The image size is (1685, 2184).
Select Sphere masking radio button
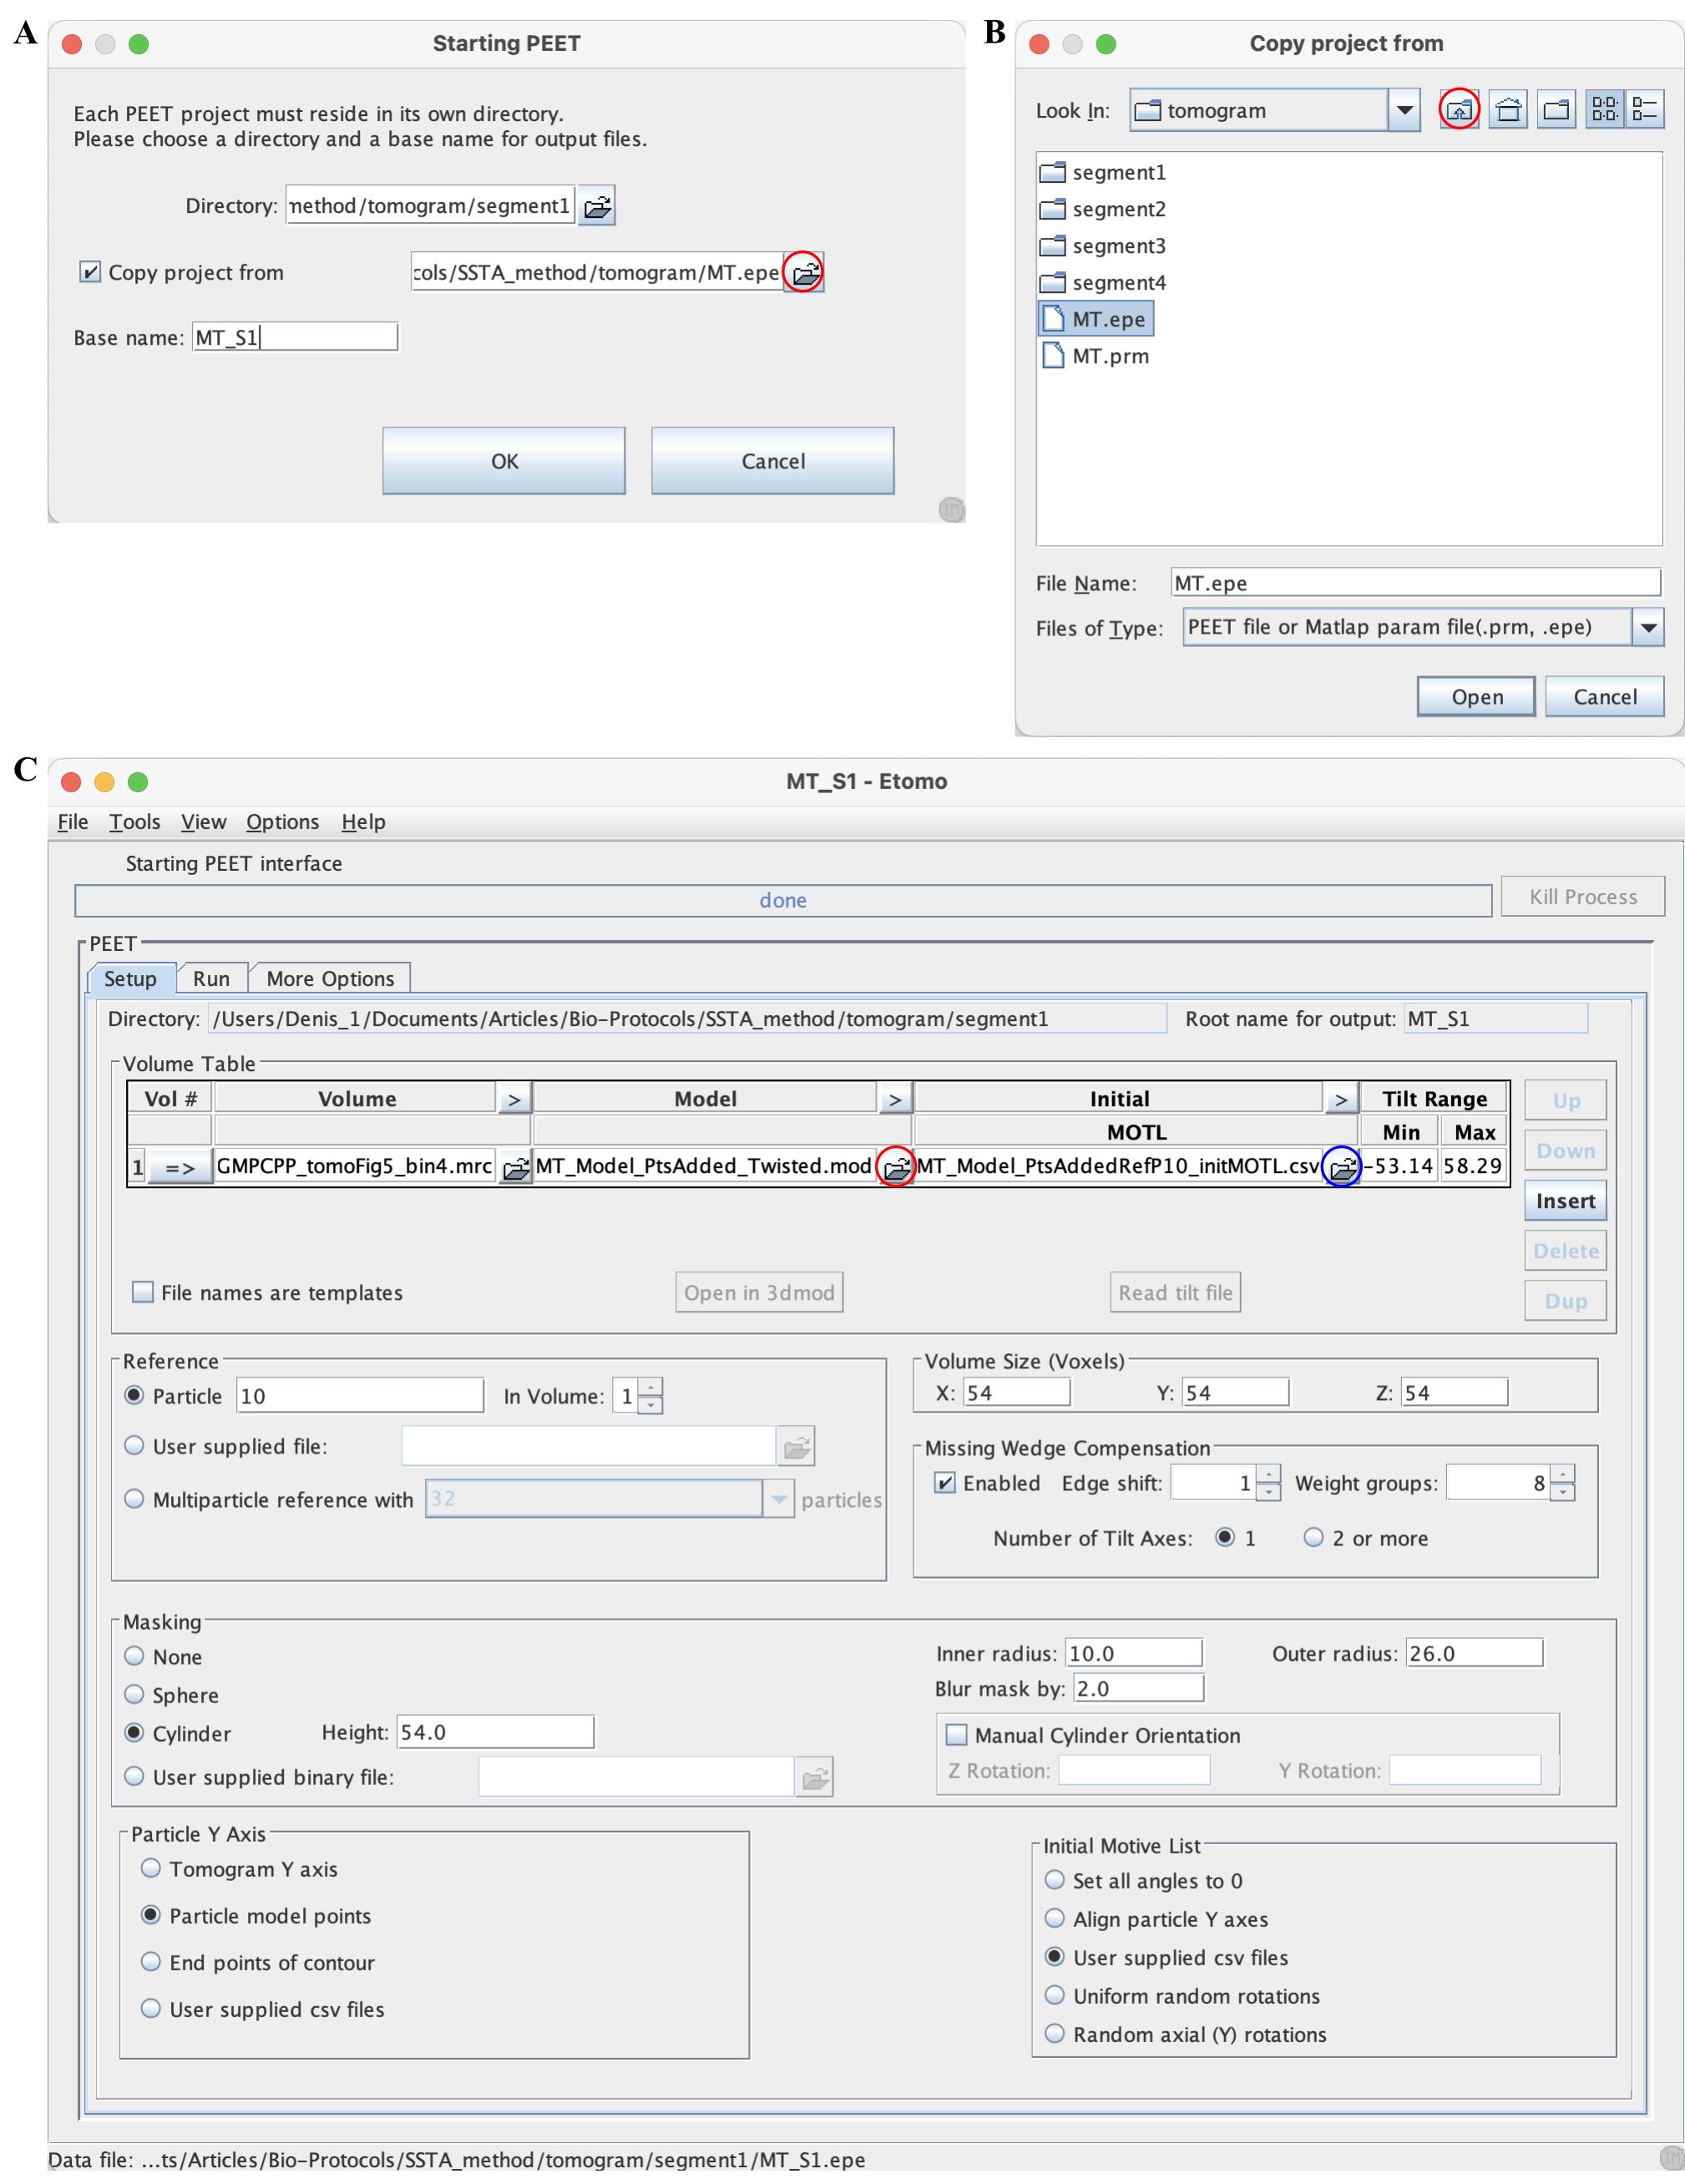(134, 1694)
